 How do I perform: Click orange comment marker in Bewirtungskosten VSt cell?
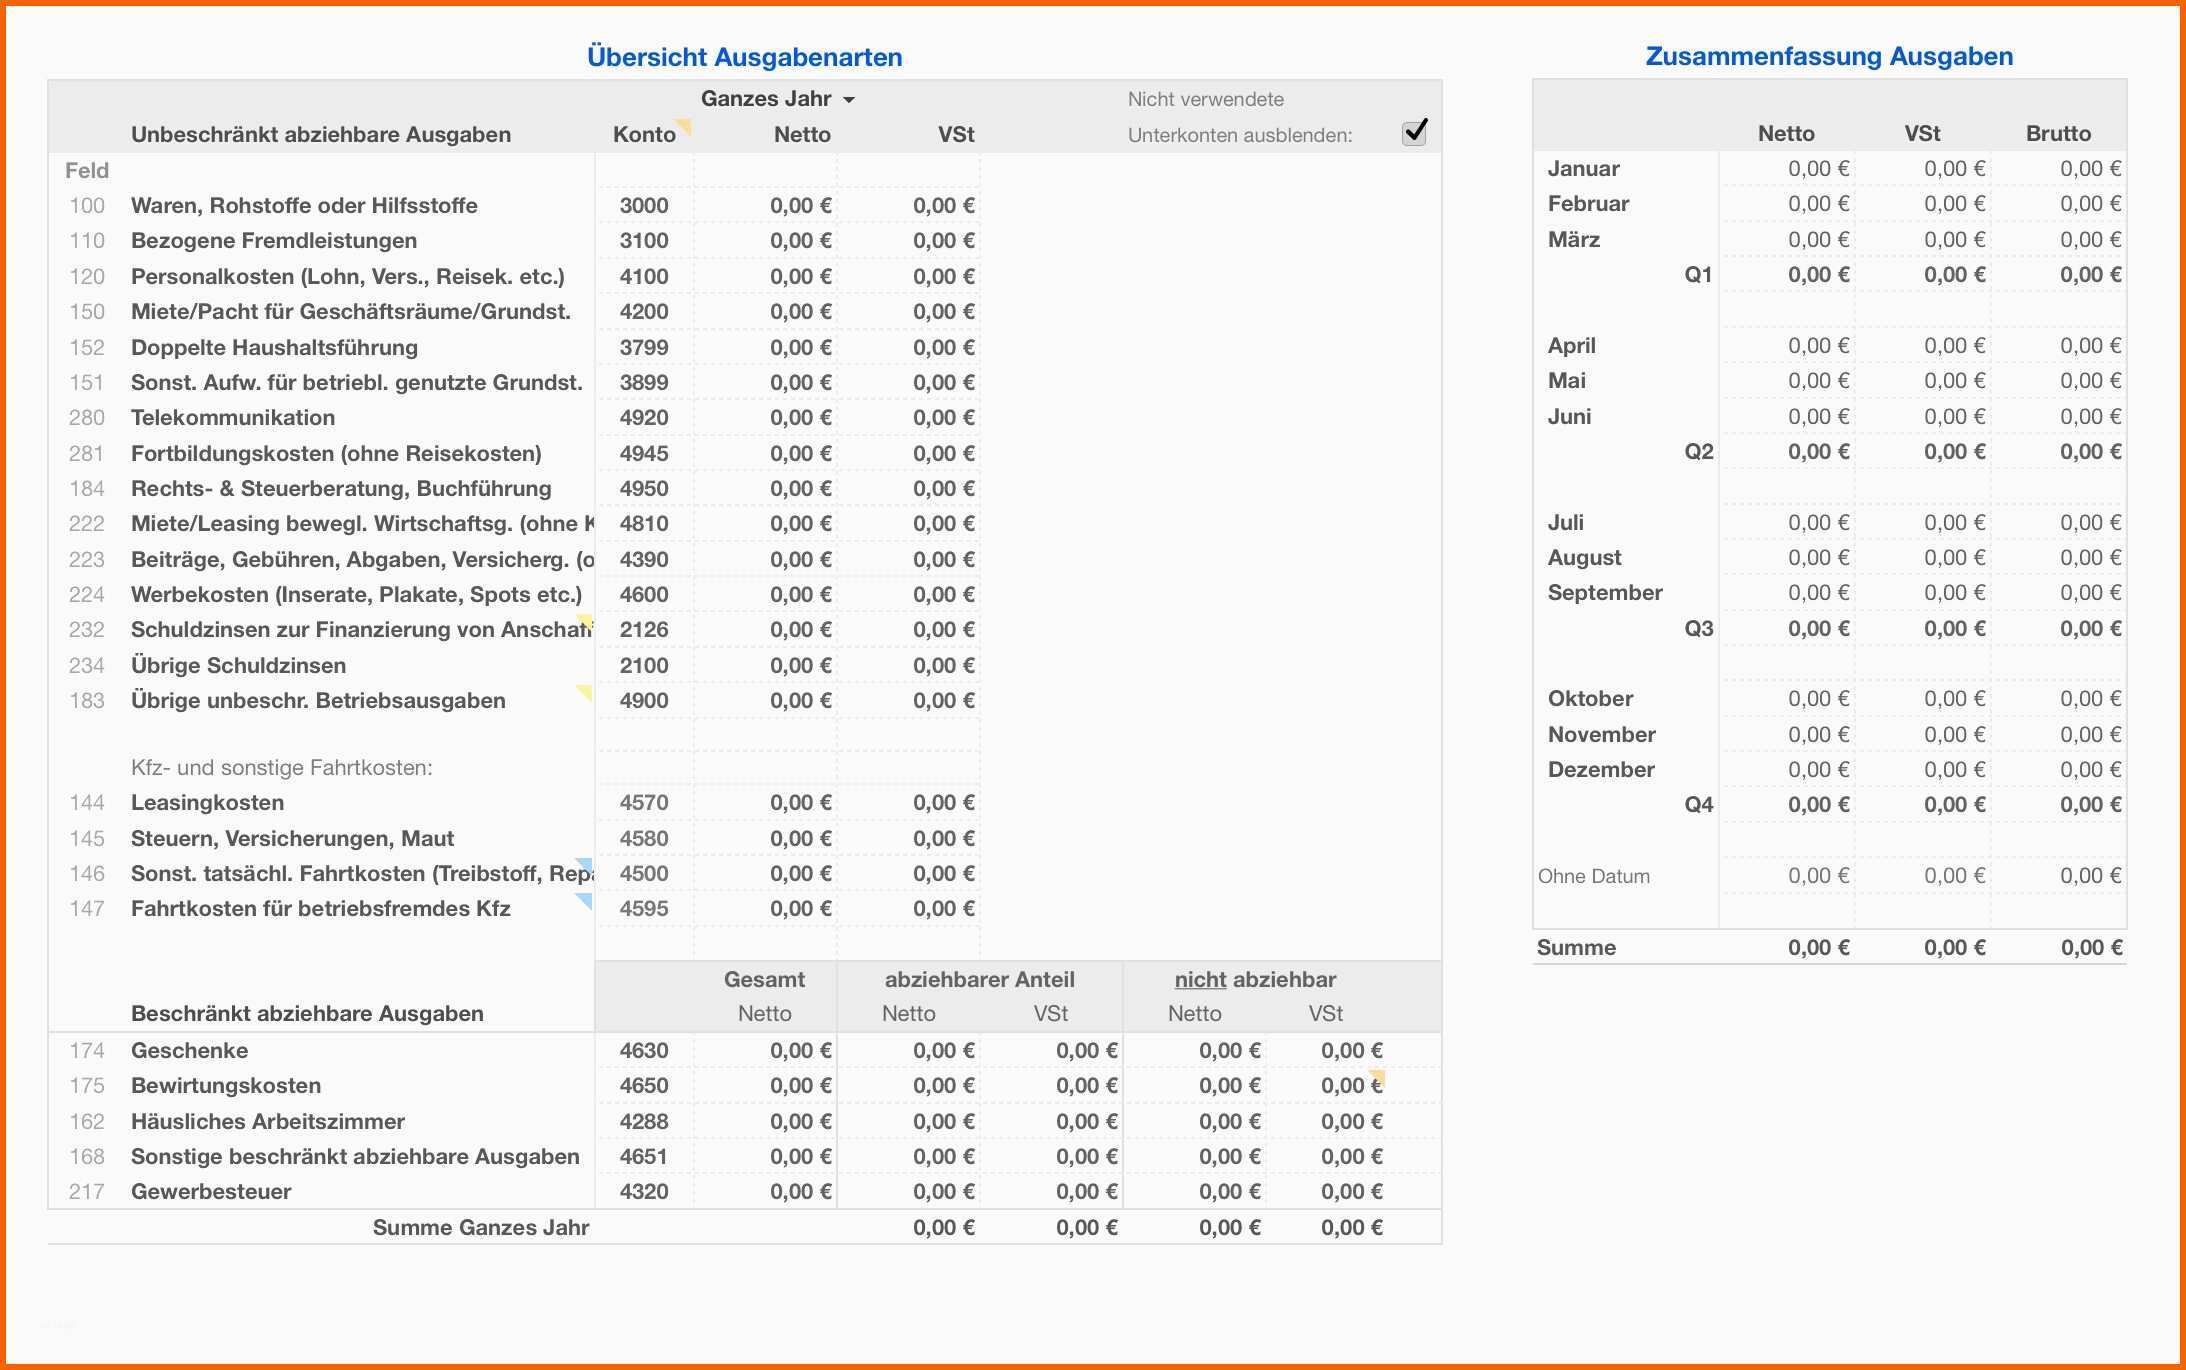click(x=1378, y=1077)
